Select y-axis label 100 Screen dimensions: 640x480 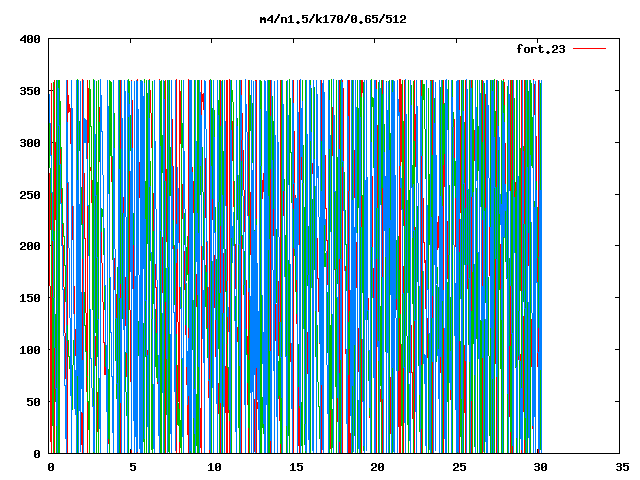tap(30, 350)
